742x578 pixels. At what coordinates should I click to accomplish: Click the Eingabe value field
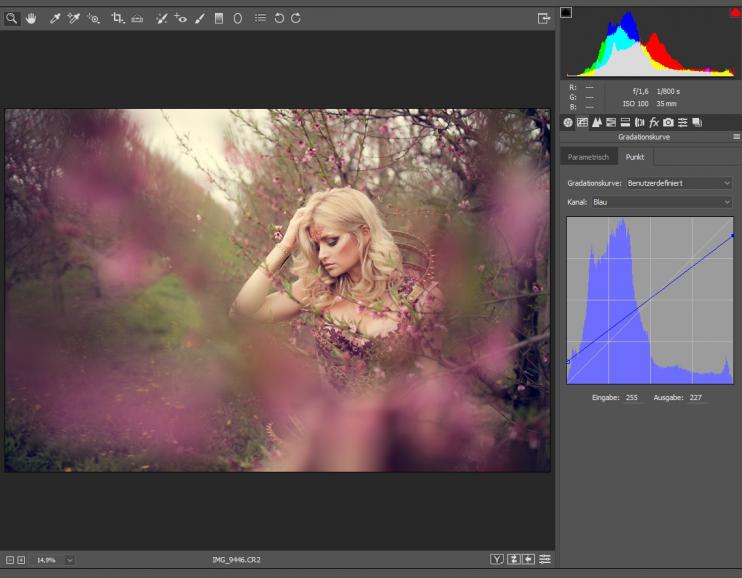click(633, 398)
